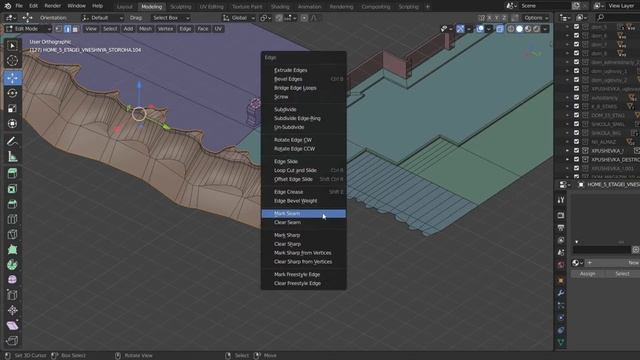Image resolution: width=640 pixels, height=360 pixels.
Task: Toggle snapping magnet in header
Action: pyautogui.click(x=279, y=18)
